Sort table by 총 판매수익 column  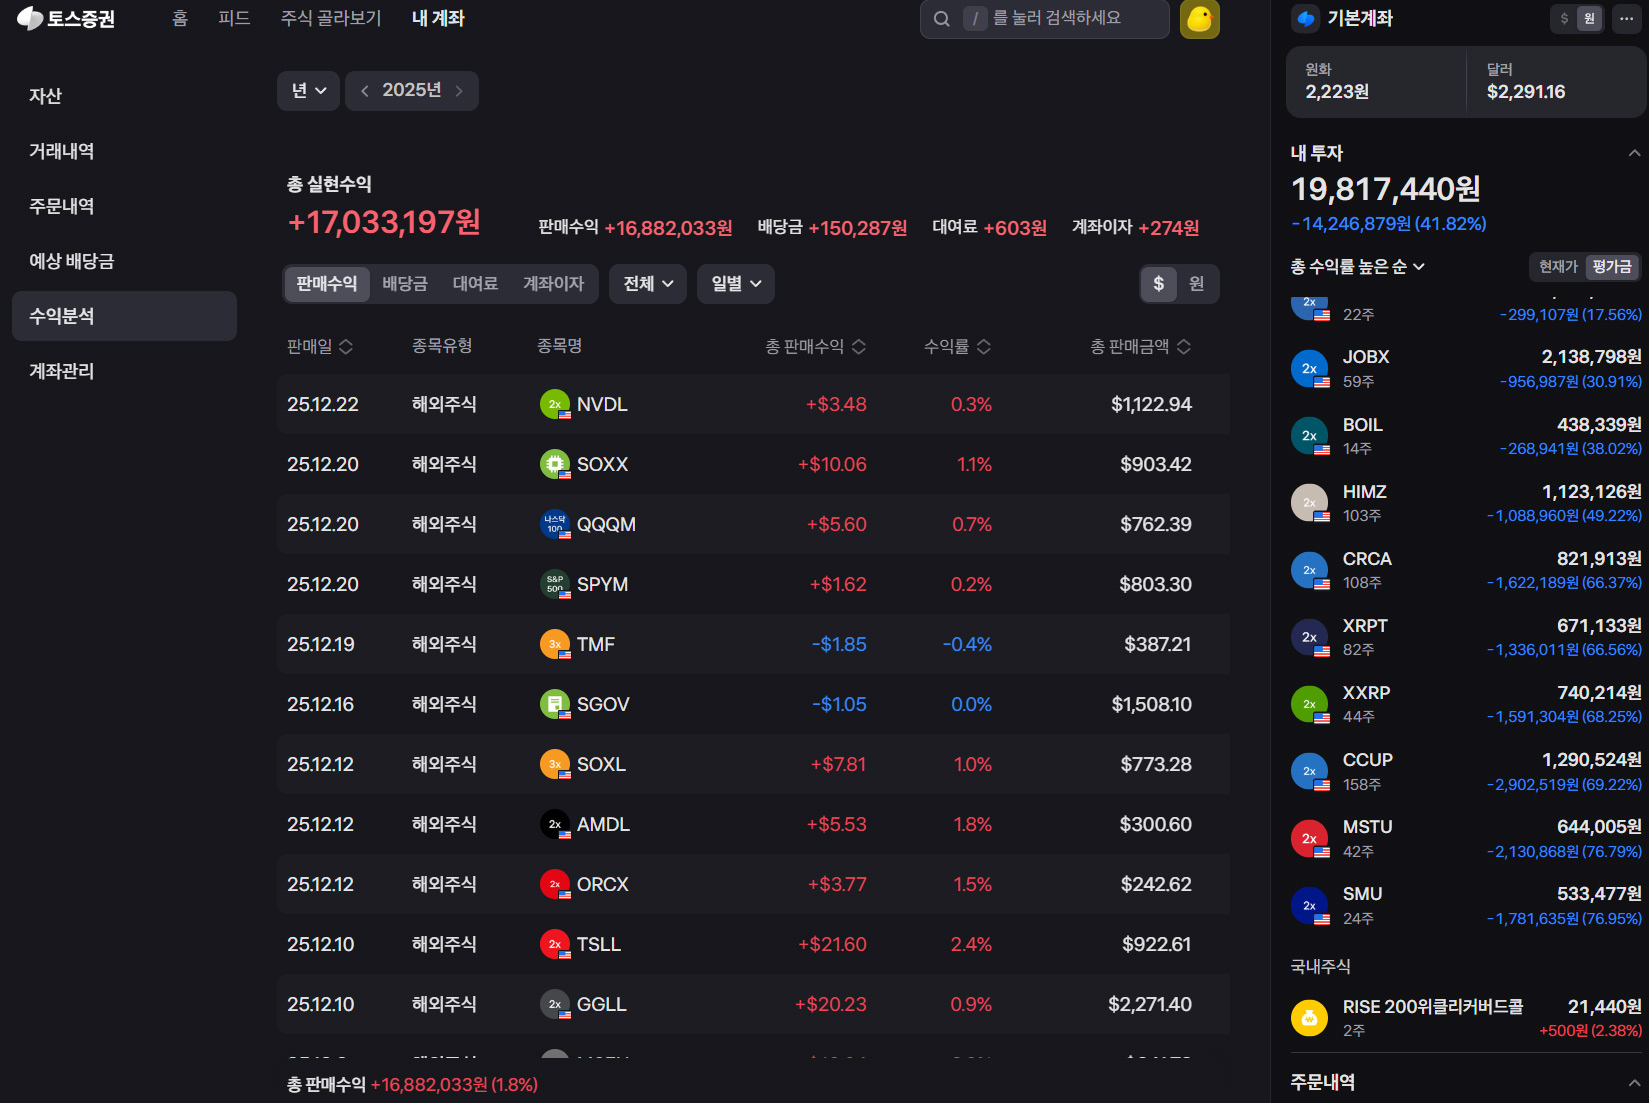point(816,346)
